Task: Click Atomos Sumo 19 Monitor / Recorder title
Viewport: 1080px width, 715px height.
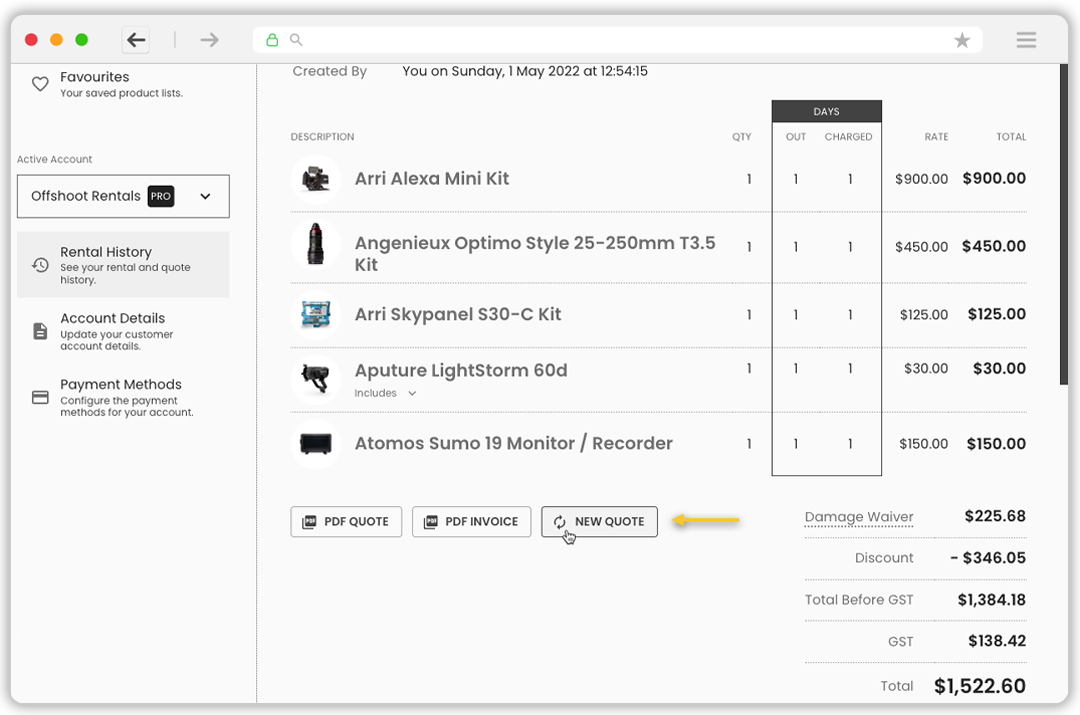Action: coord(514,444)
